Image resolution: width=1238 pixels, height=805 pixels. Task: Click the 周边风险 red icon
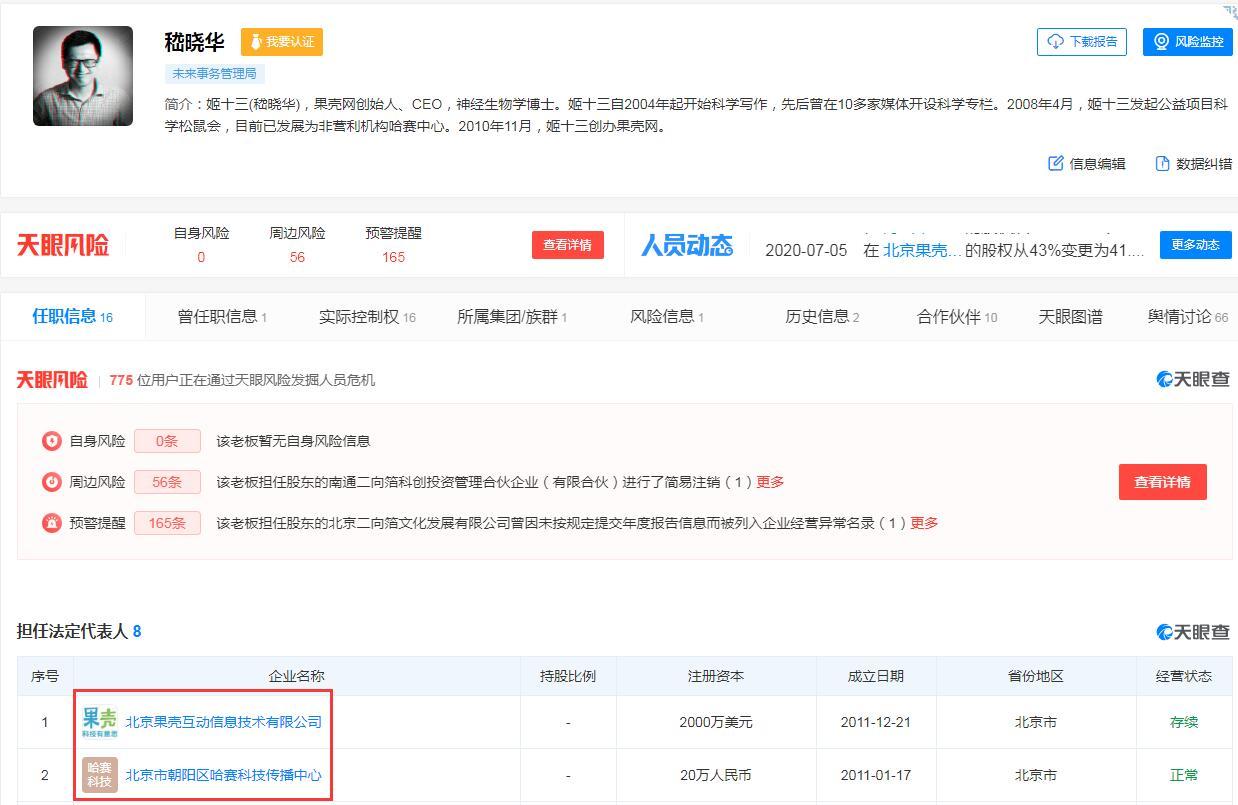(x=52, y=482)
